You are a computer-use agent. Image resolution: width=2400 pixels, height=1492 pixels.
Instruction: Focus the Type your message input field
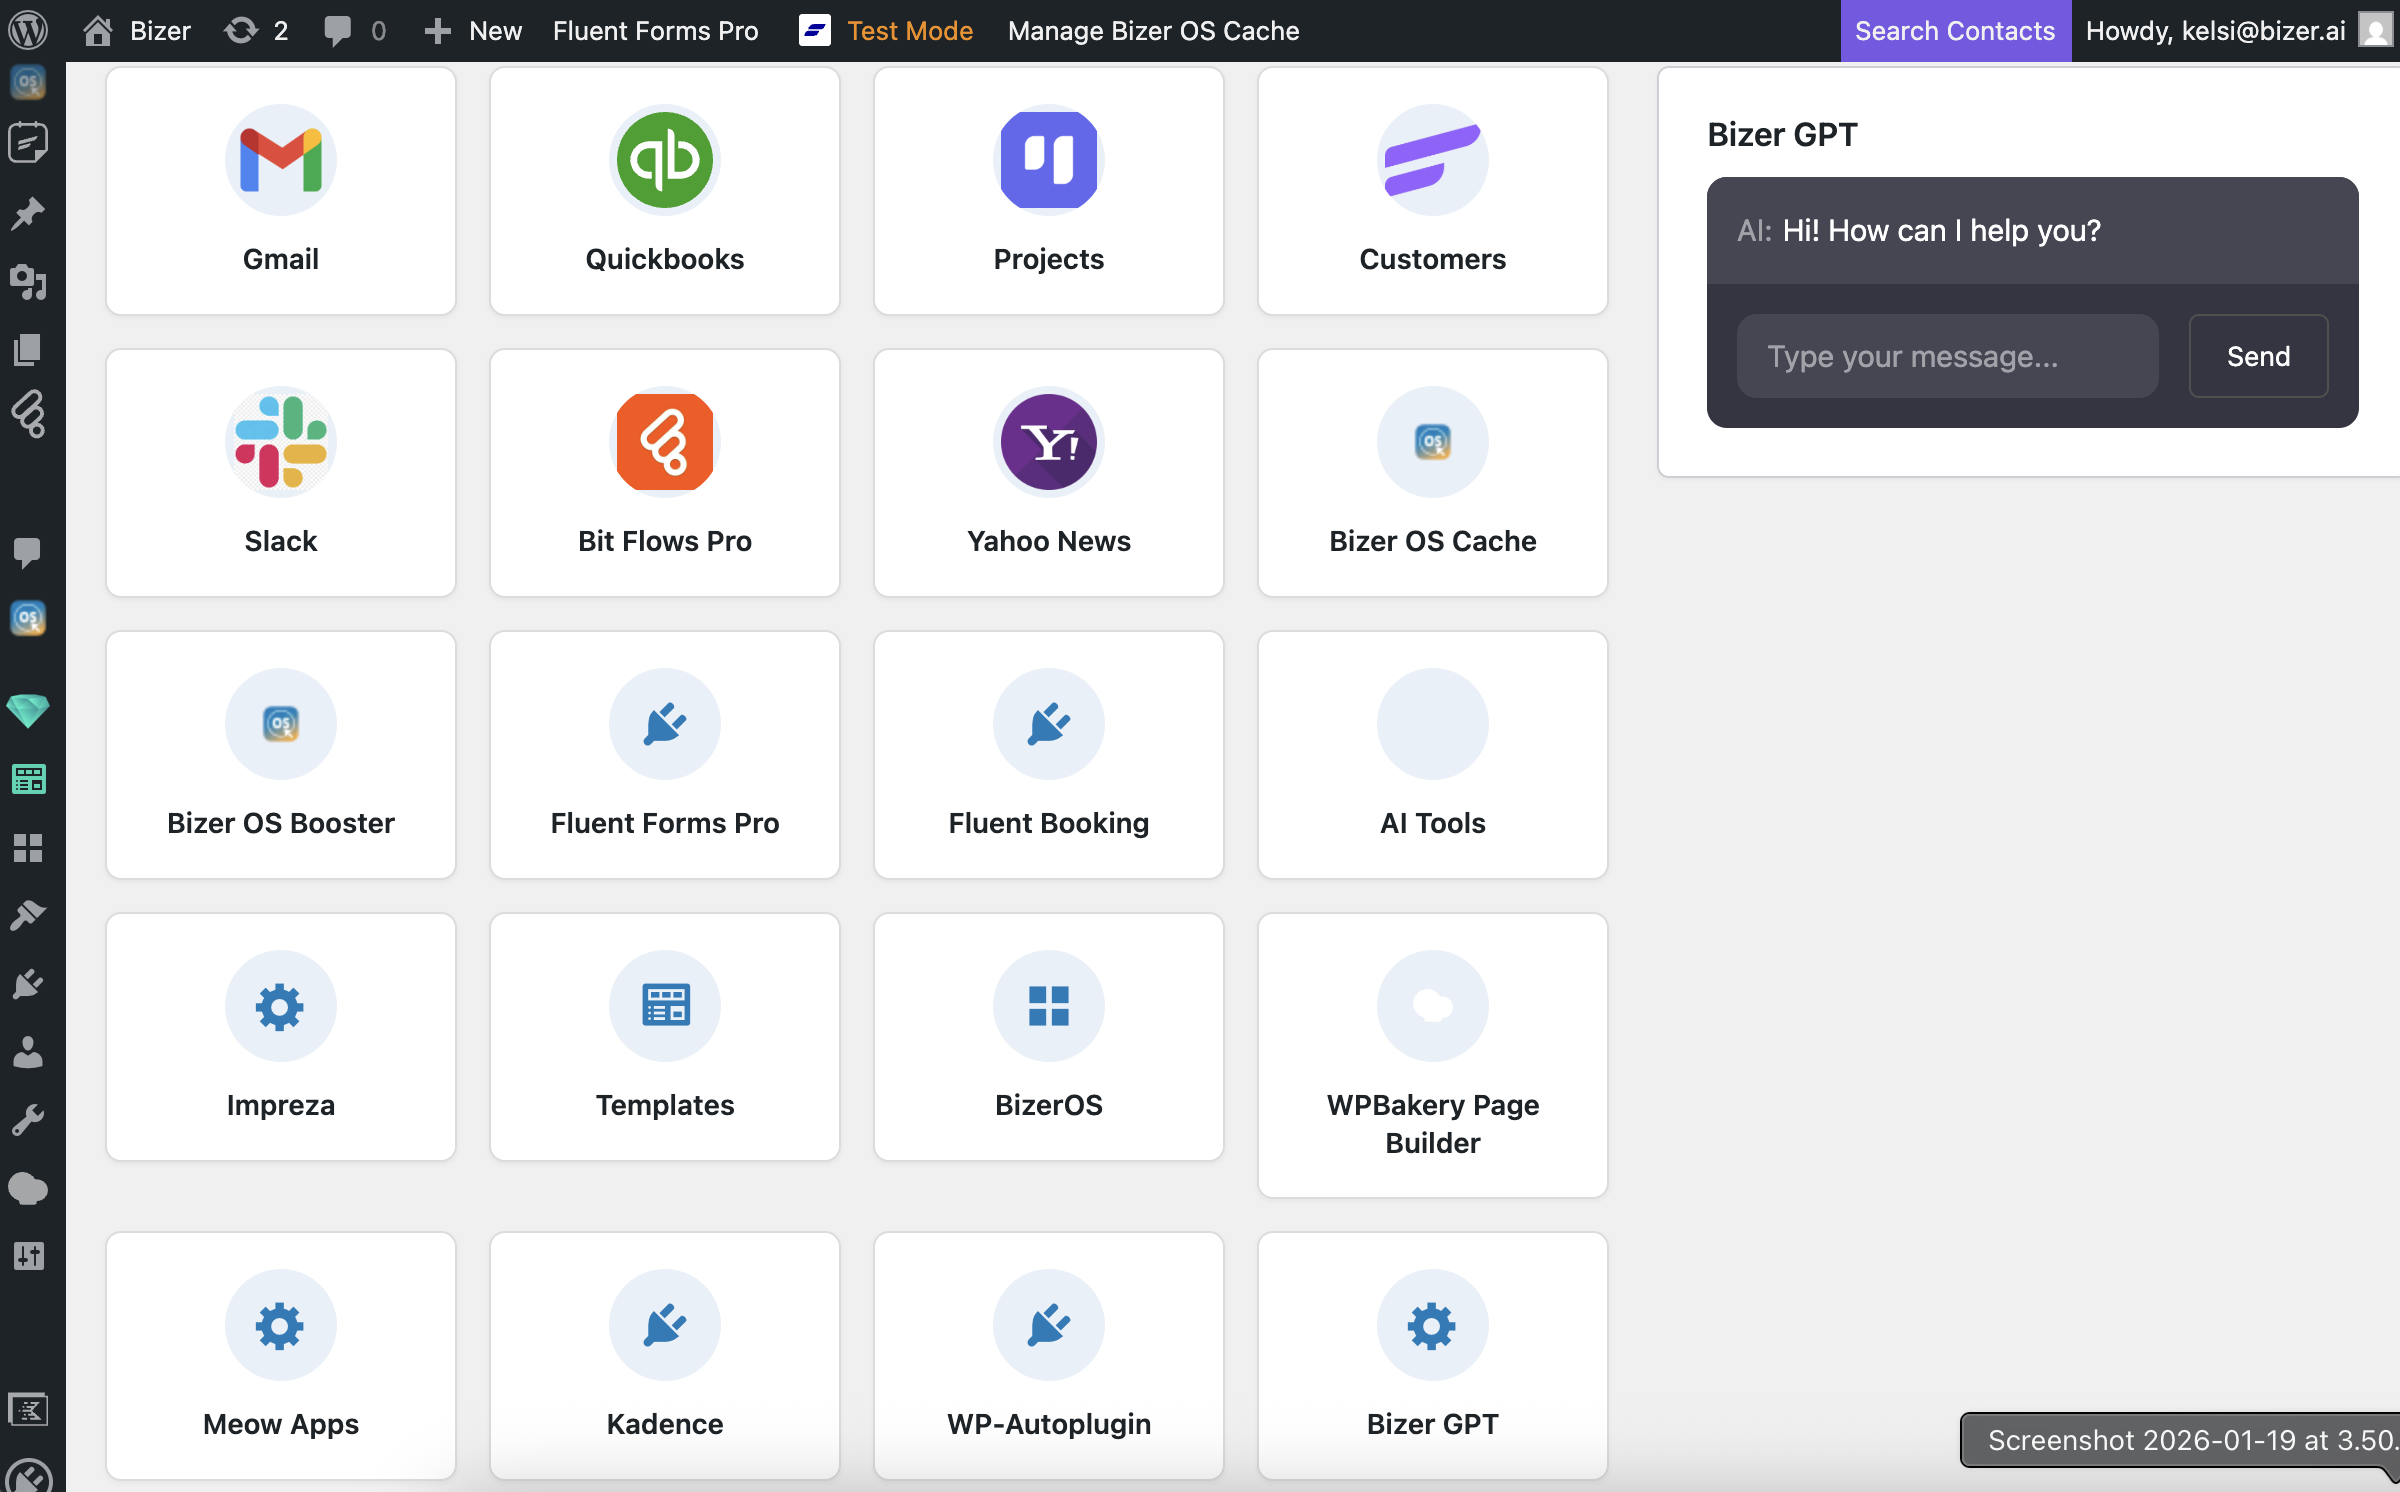[x=1946, y=356]
